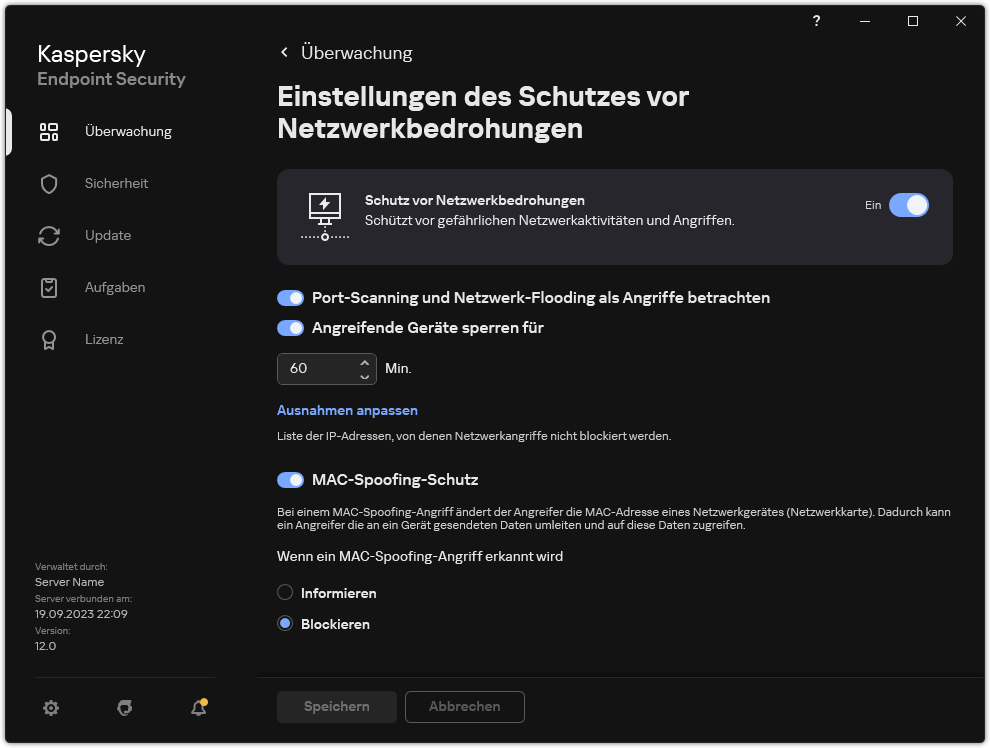This screenshot has height=748, width=990.
Task: Select the Sicherheit shield icon
Action: tap(49, 183)
